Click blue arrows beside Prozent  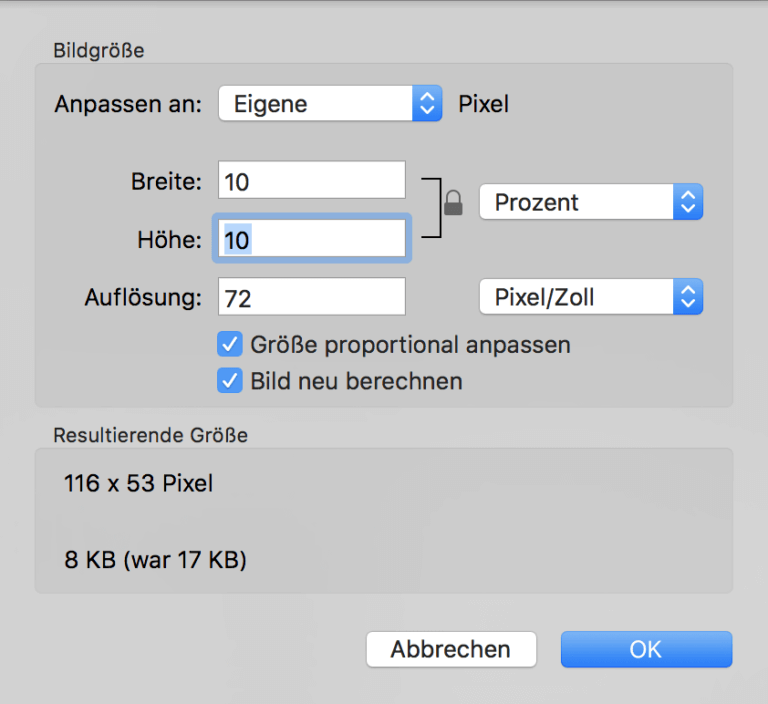coord(688,202)
